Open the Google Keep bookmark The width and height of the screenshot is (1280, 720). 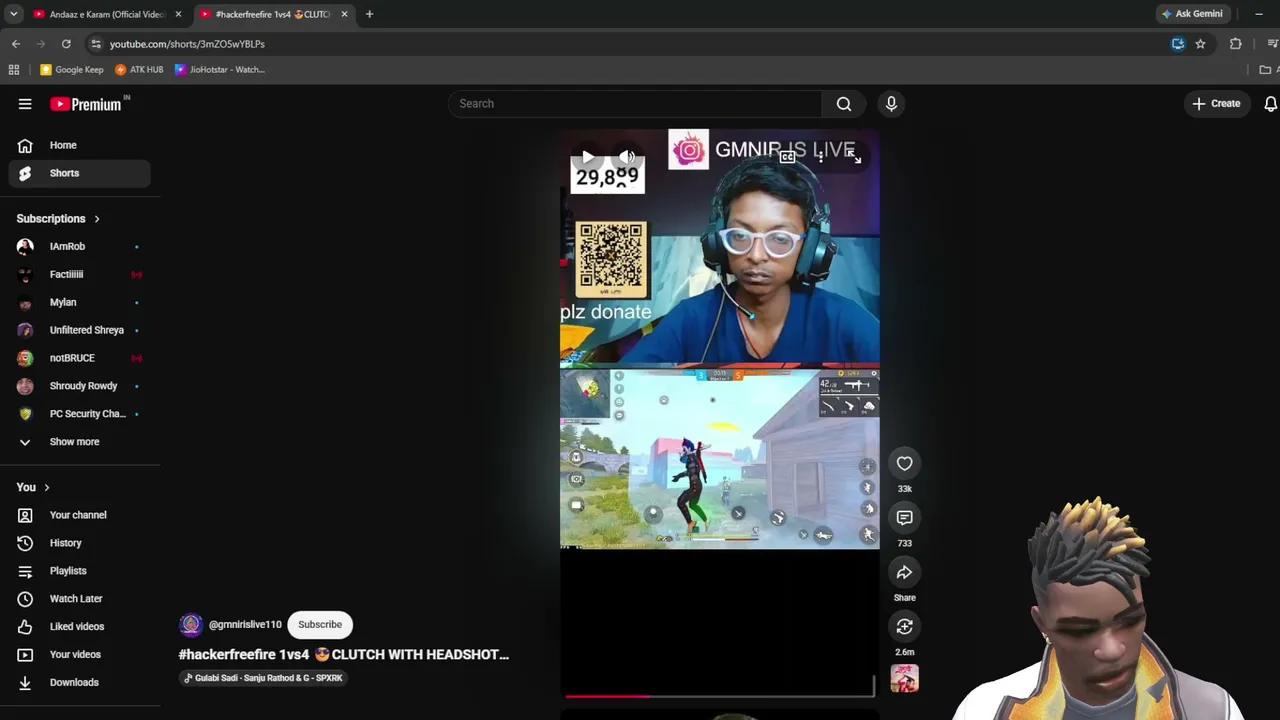[x=72, y=70]
